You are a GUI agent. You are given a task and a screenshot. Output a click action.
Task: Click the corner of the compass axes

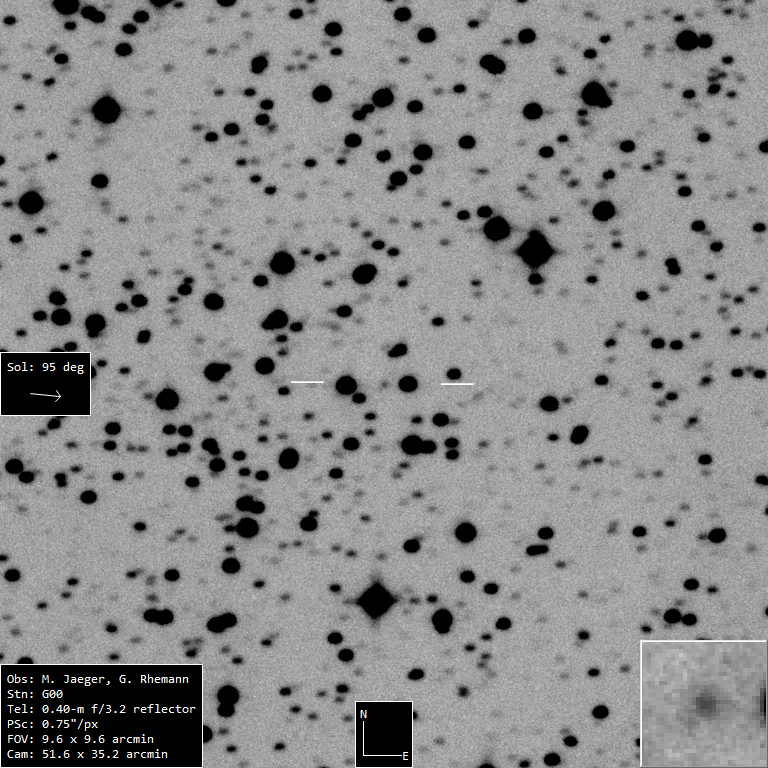tap(364, 753)
